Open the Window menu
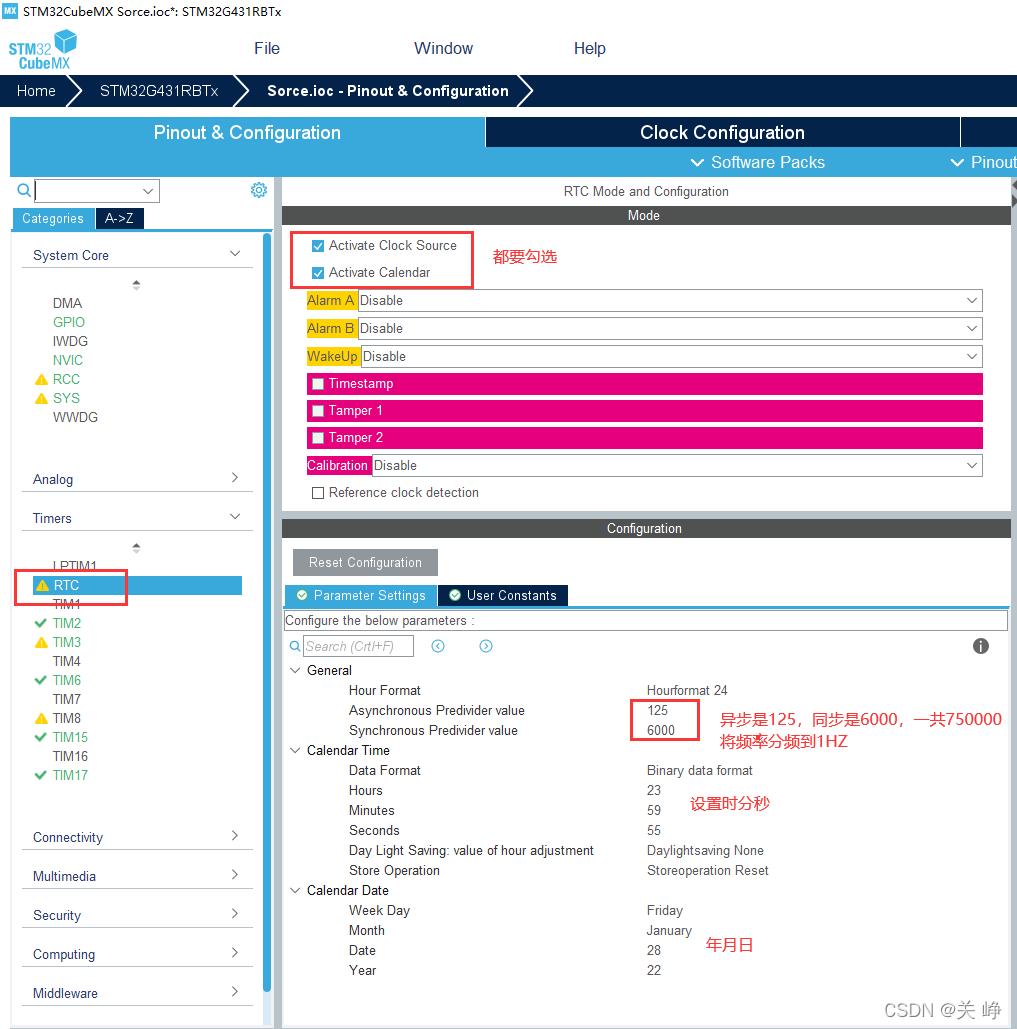1017x1029 pixels. 443,49
